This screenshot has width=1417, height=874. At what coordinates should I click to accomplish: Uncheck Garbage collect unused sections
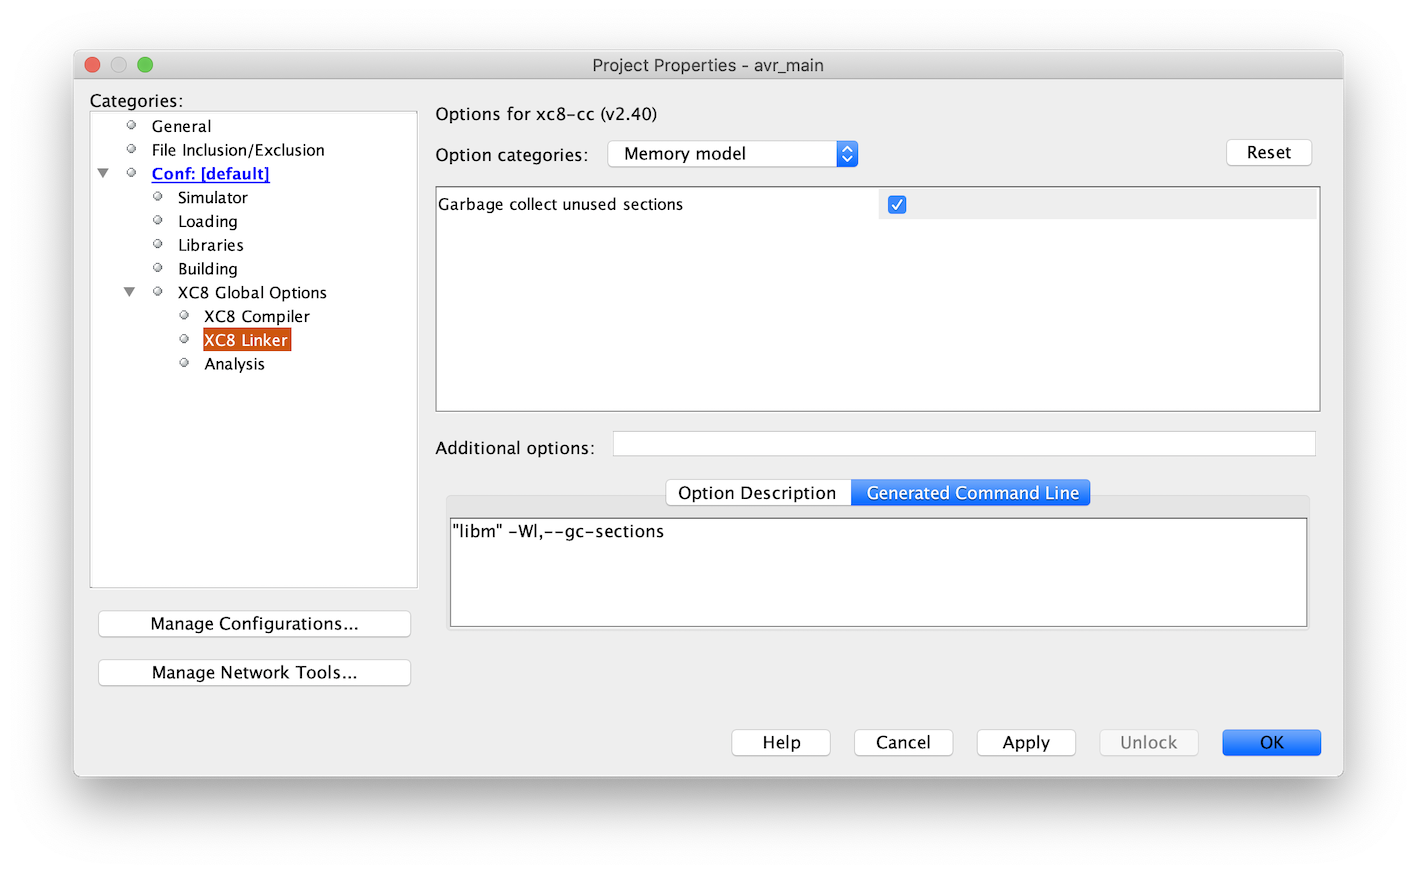[x=897, y=205]
